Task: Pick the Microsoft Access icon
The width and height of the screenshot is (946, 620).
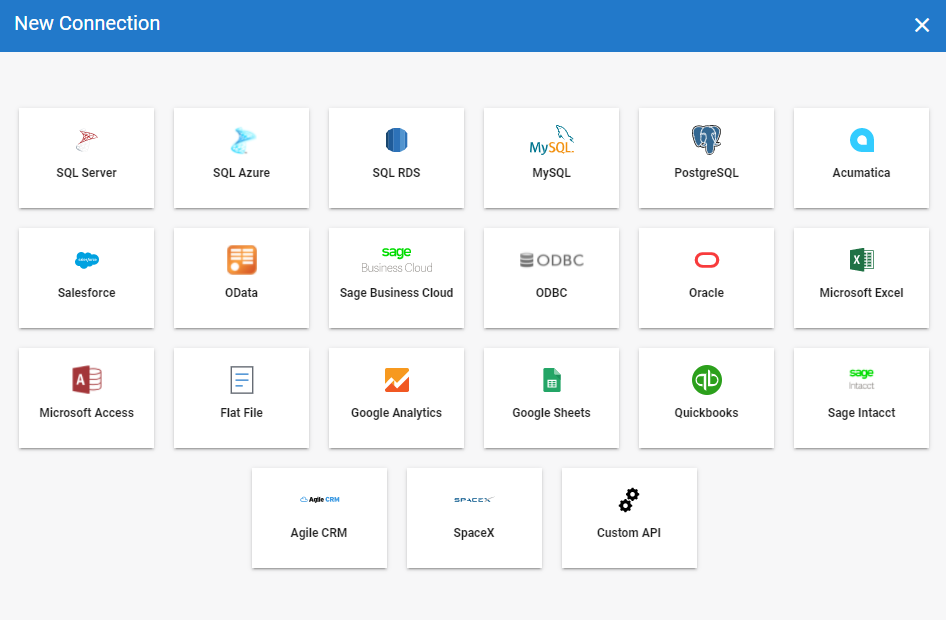Action: [x=87, y=380]
